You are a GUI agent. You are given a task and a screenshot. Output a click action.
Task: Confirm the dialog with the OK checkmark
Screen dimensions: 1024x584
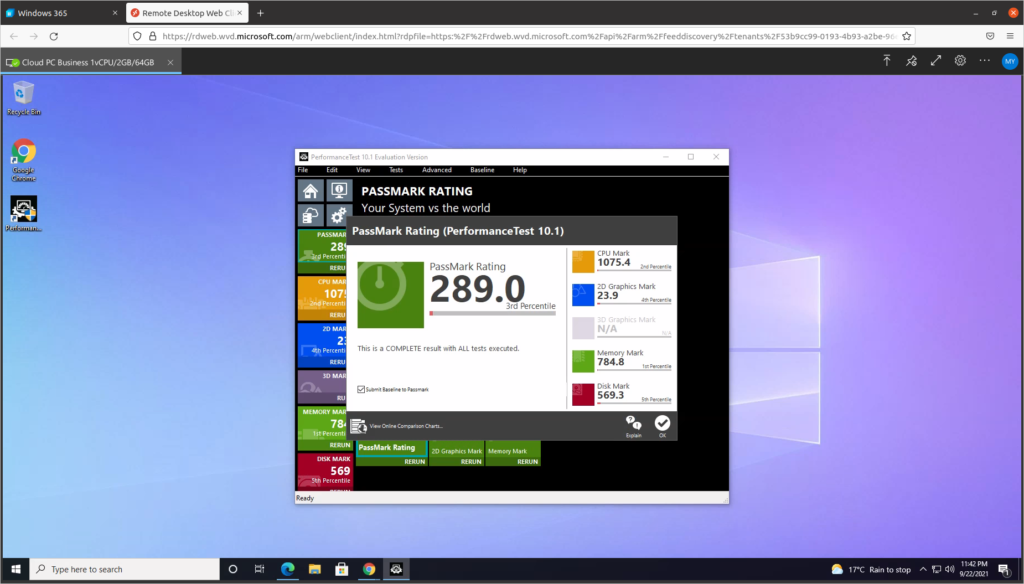pos(662,426)
